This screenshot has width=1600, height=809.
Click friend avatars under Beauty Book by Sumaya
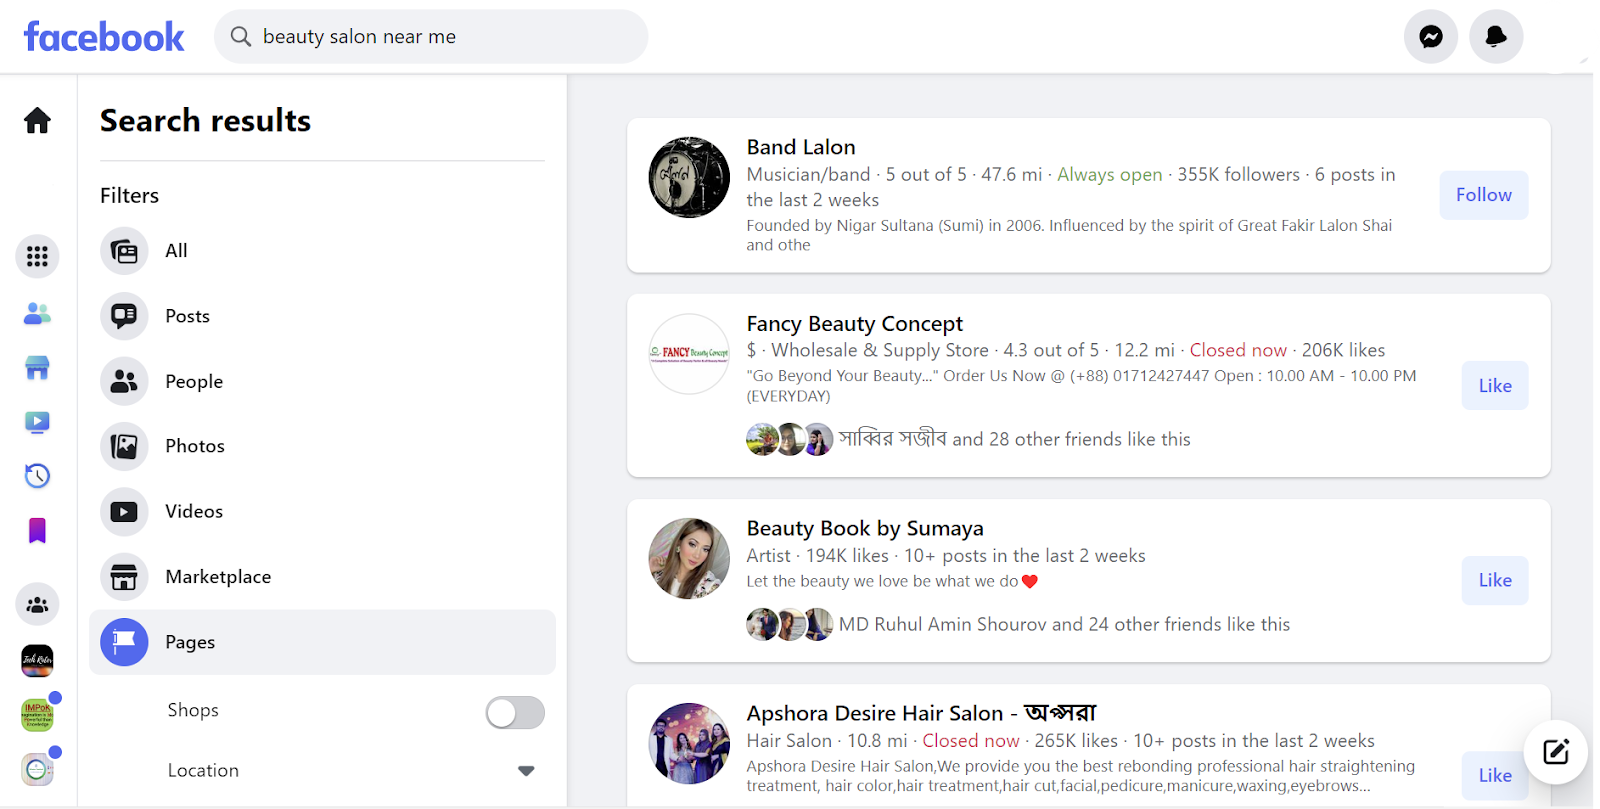(790, 624)
